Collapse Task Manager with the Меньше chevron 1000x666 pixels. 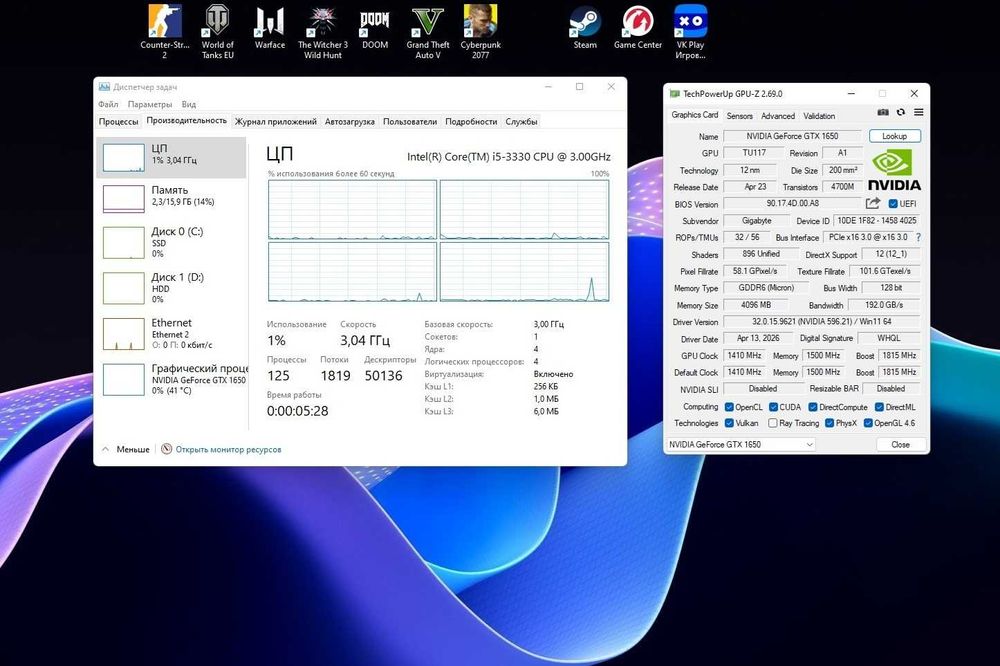(106, 450)
